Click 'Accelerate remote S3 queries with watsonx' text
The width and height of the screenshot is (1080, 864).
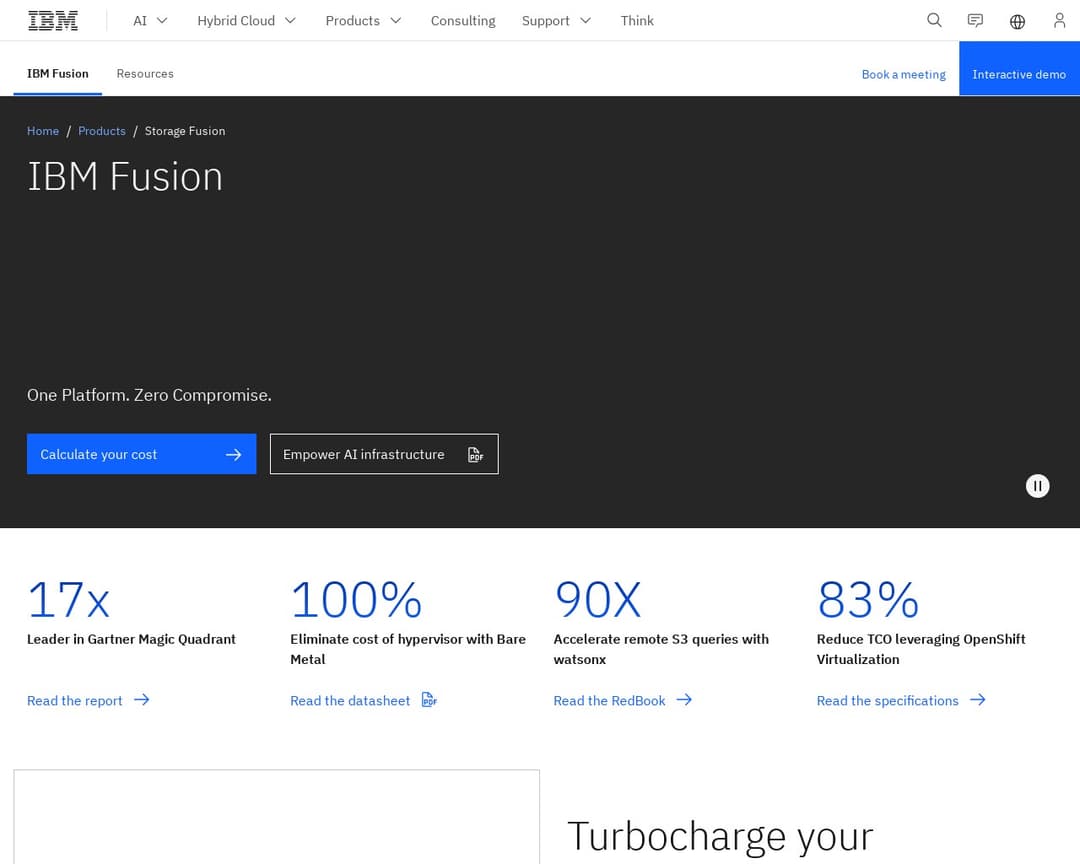[661, 649]
